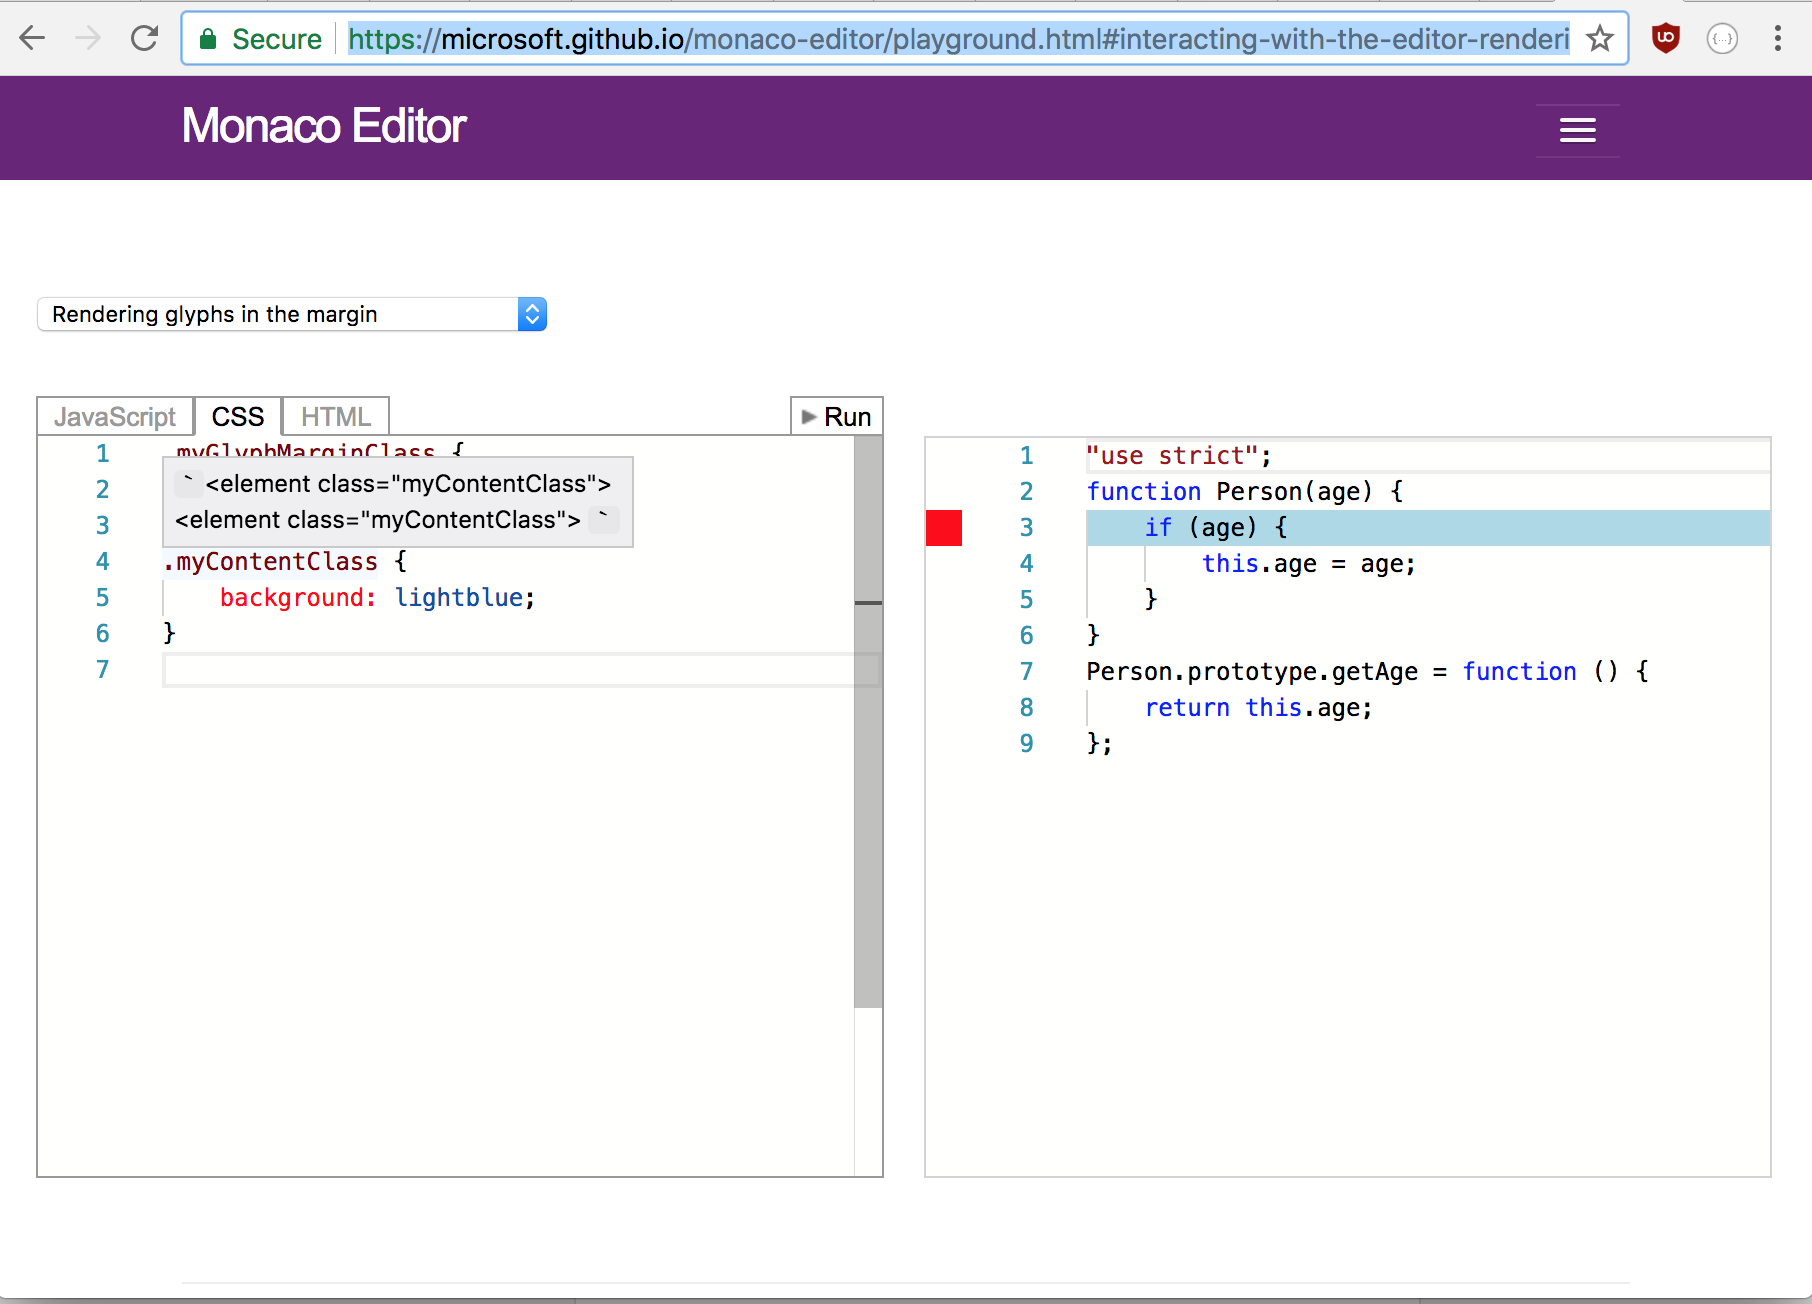Run the sample with the Run button

(x=837, y=416)
